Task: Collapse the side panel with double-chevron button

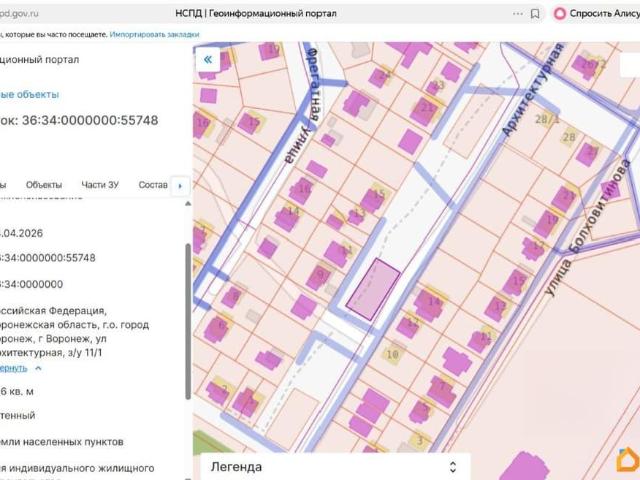Action: 208,60
